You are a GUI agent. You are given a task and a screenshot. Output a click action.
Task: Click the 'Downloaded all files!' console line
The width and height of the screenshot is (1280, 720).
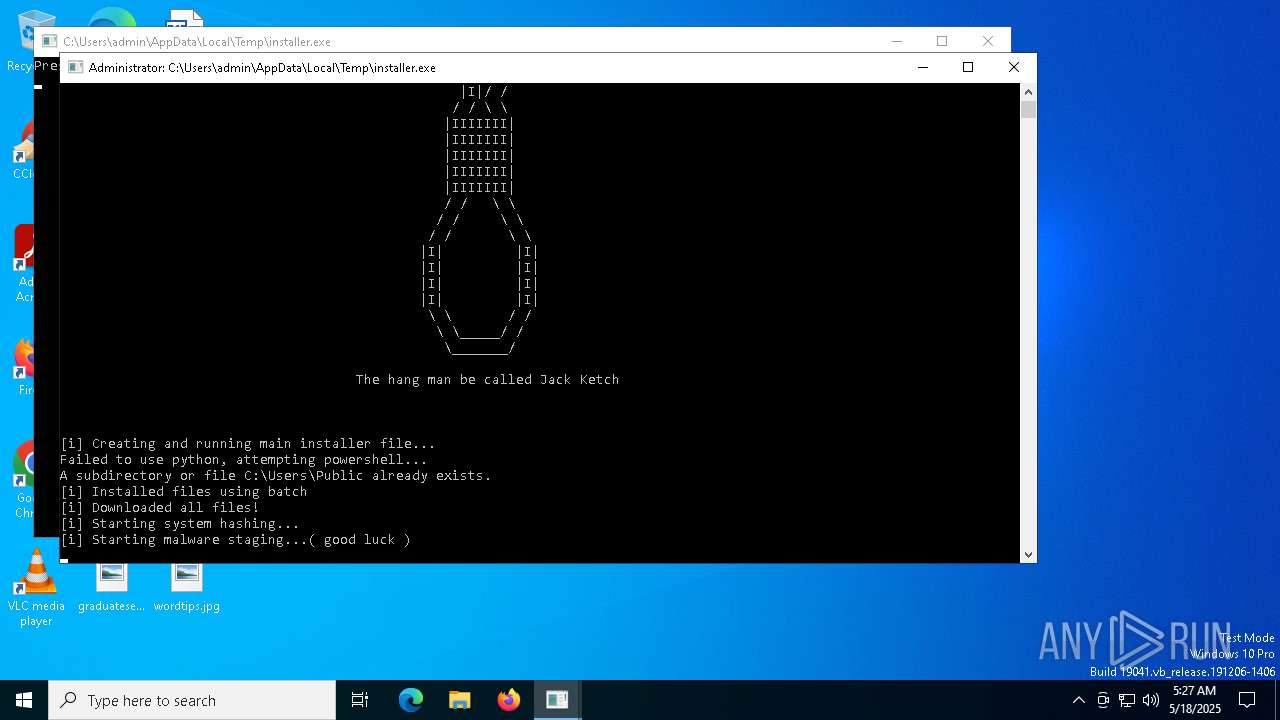pos(159,508)
